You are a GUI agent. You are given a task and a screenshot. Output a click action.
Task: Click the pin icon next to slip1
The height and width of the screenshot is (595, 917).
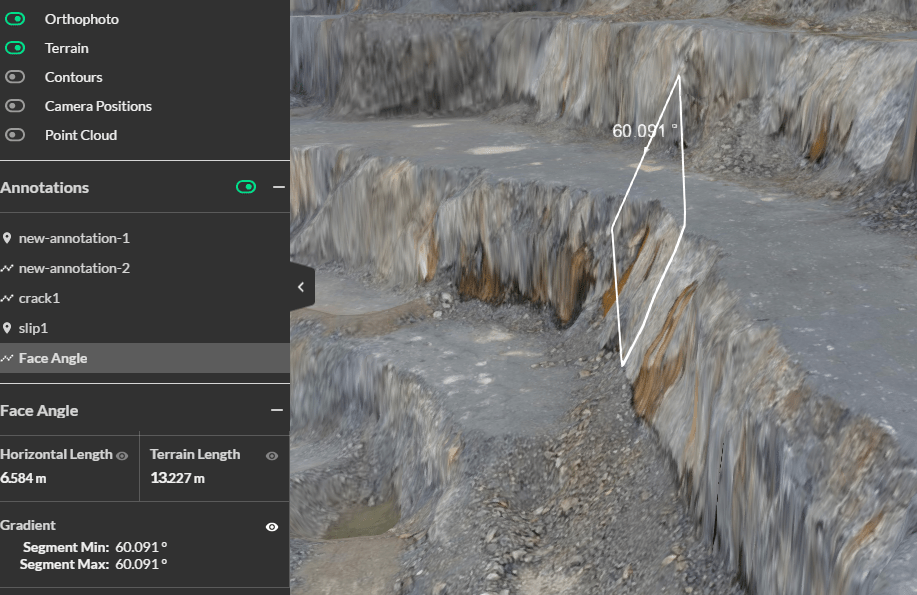10,328
